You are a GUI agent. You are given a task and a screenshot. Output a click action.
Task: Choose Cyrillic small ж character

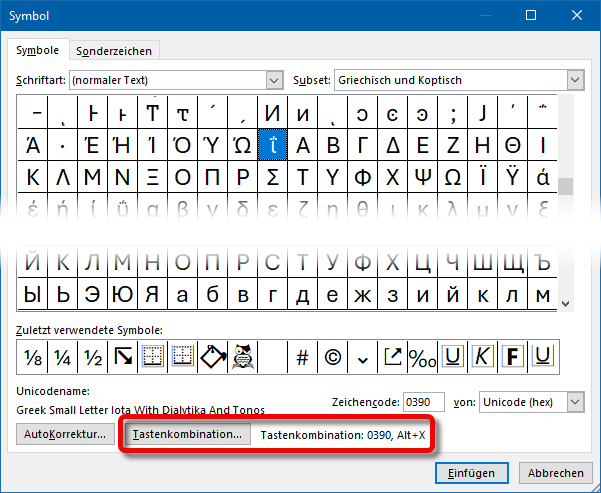362,294
